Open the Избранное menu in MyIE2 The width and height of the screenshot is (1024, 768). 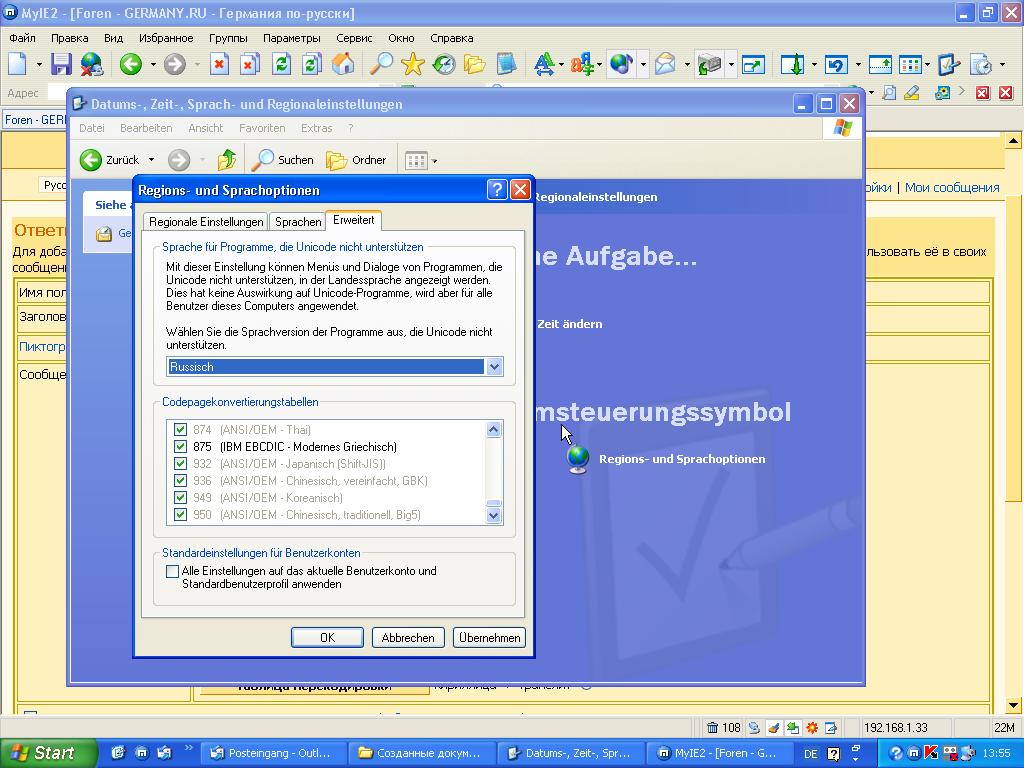click(166, 38)
